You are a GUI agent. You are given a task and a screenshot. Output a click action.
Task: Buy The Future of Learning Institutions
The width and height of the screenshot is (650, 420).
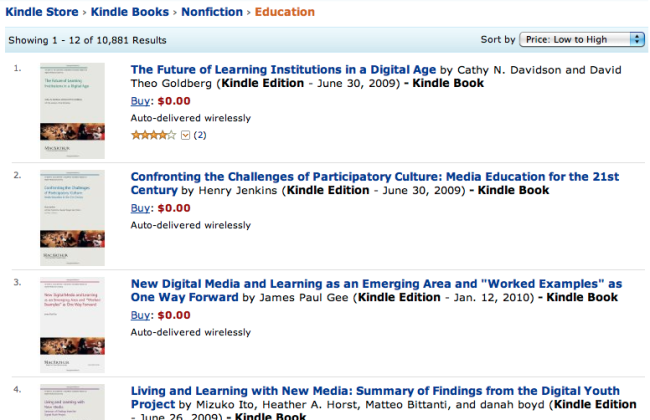point(141,101)
